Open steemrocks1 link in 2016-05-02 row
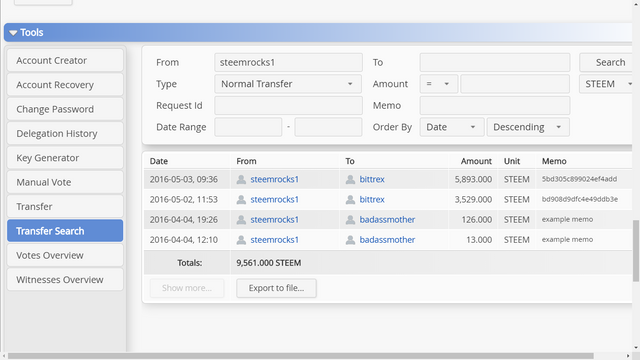This screenshot has width=640, height=360. (274, 200)
